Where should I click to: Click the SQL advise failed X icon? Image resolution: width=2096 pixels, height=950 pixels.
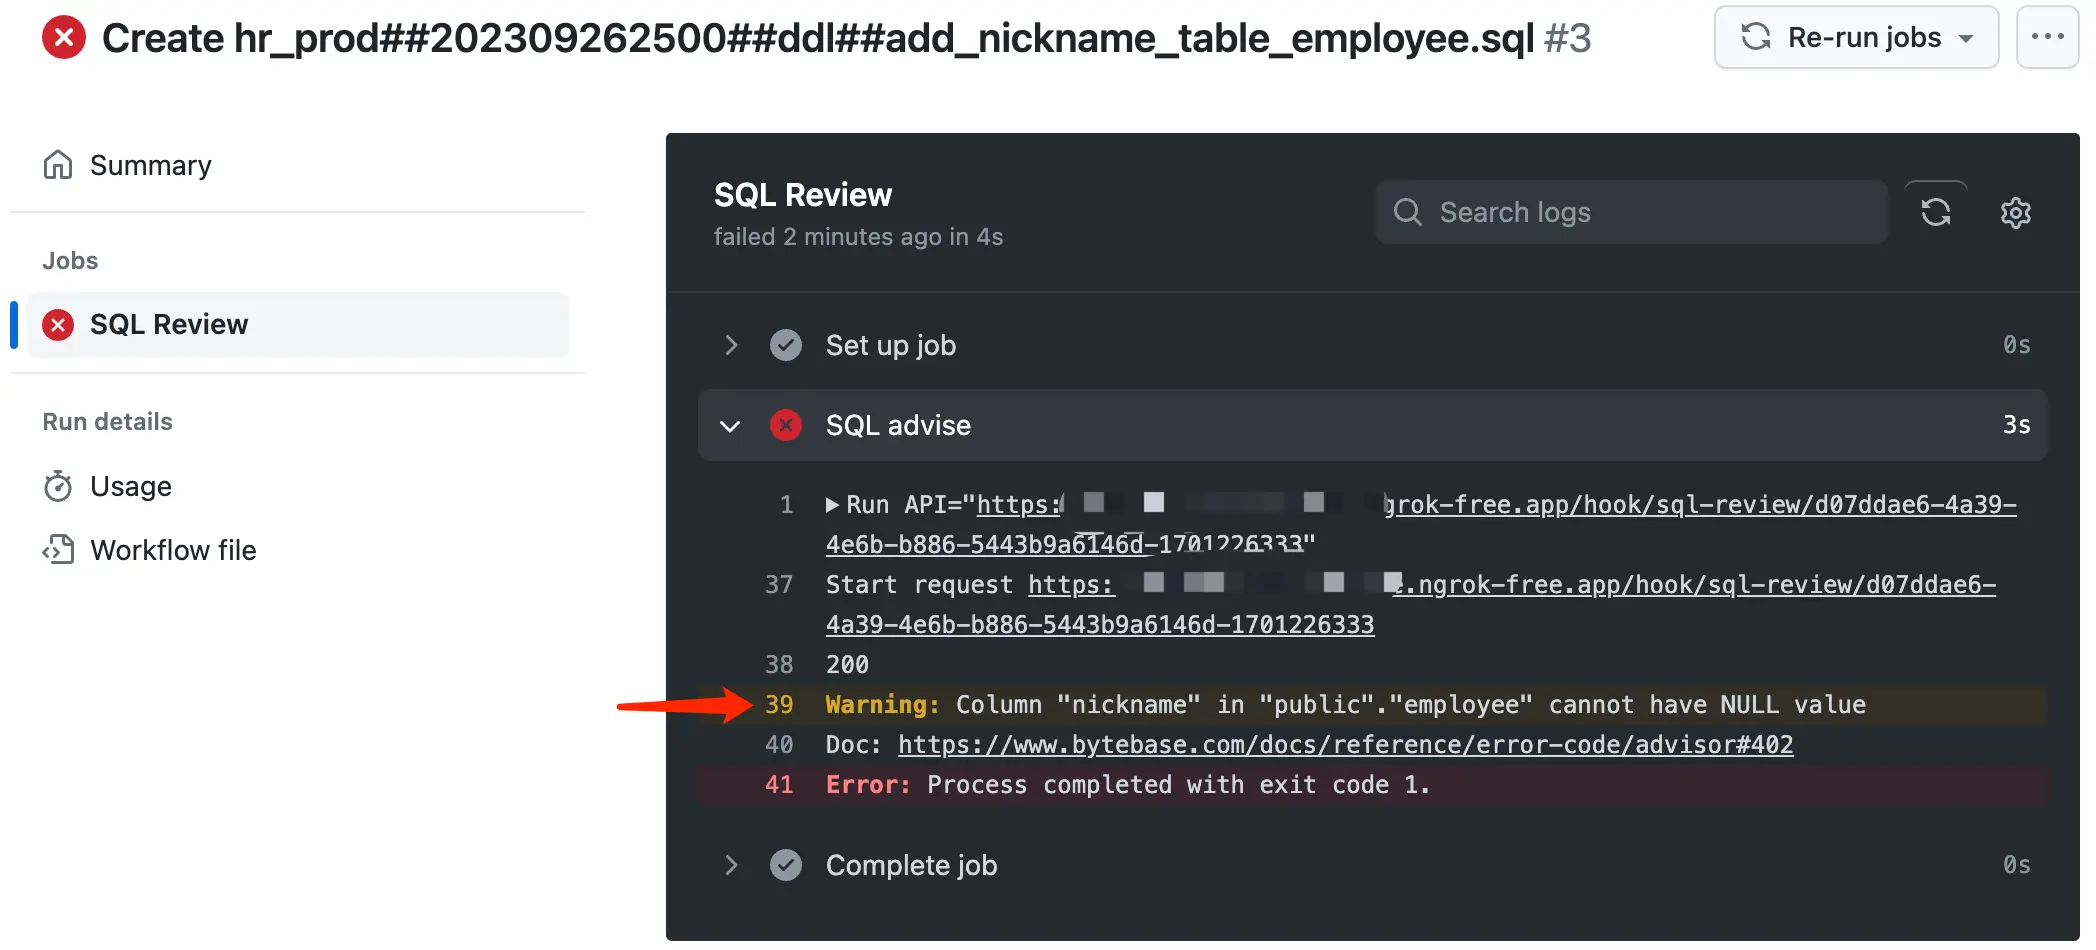coord(786,425)
